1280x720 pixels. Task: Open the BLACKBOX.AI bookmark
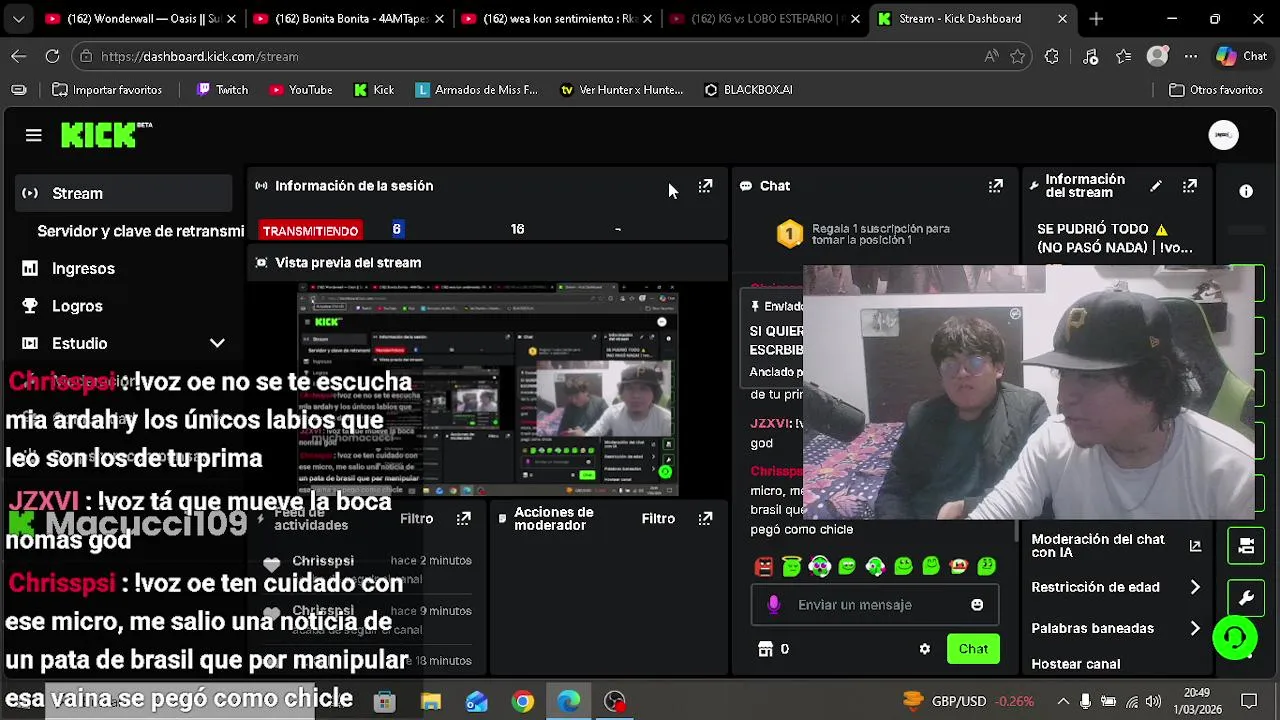point(748,89)
